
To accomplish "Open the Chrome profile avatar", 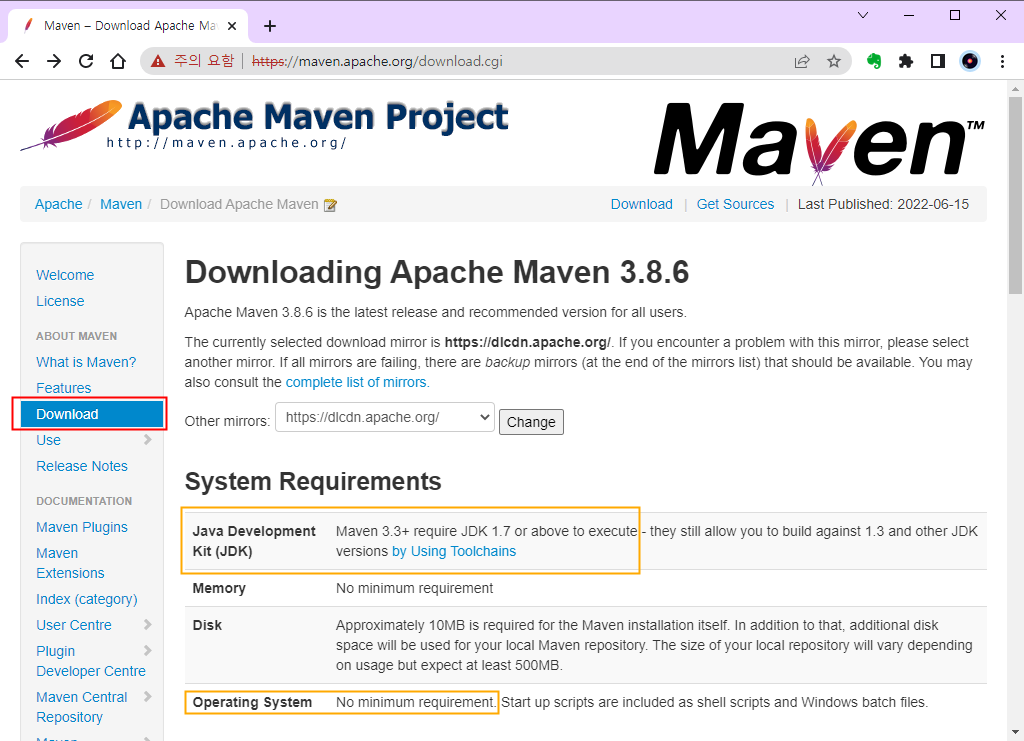I will pyautogui.click(x=970, y=61).
